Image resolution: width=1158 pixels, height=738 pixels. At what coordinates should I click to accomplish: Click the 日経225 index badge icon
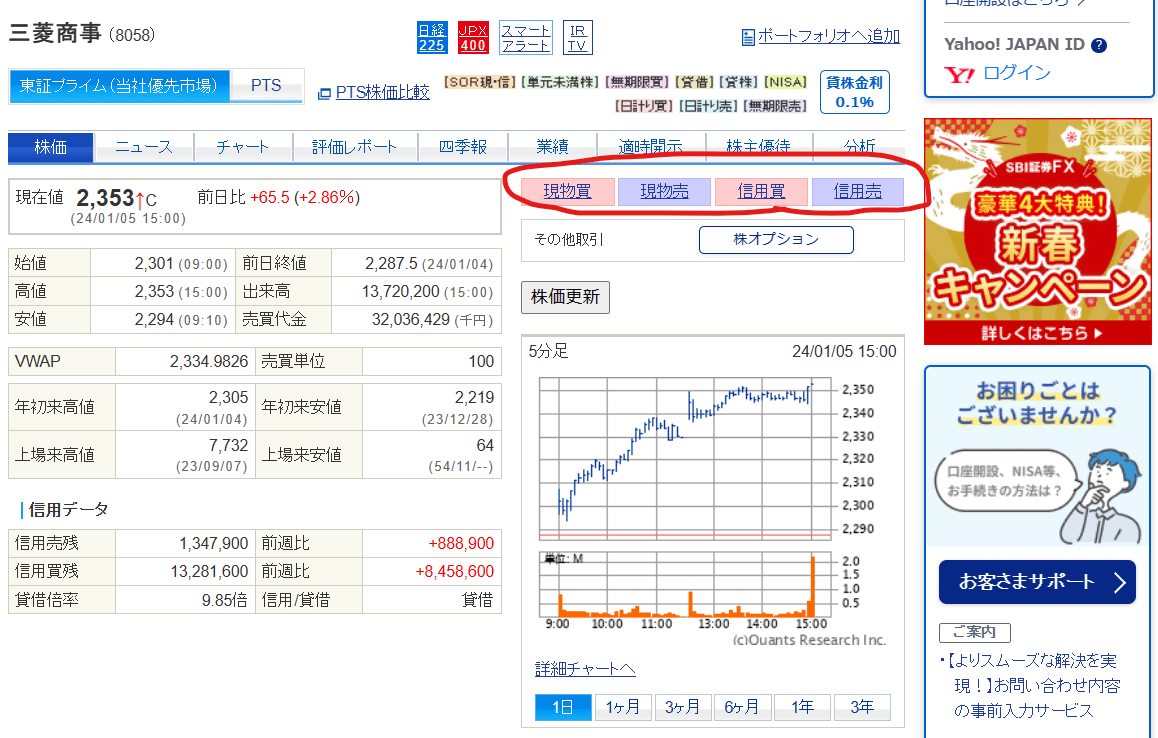[x=432, y=36]
